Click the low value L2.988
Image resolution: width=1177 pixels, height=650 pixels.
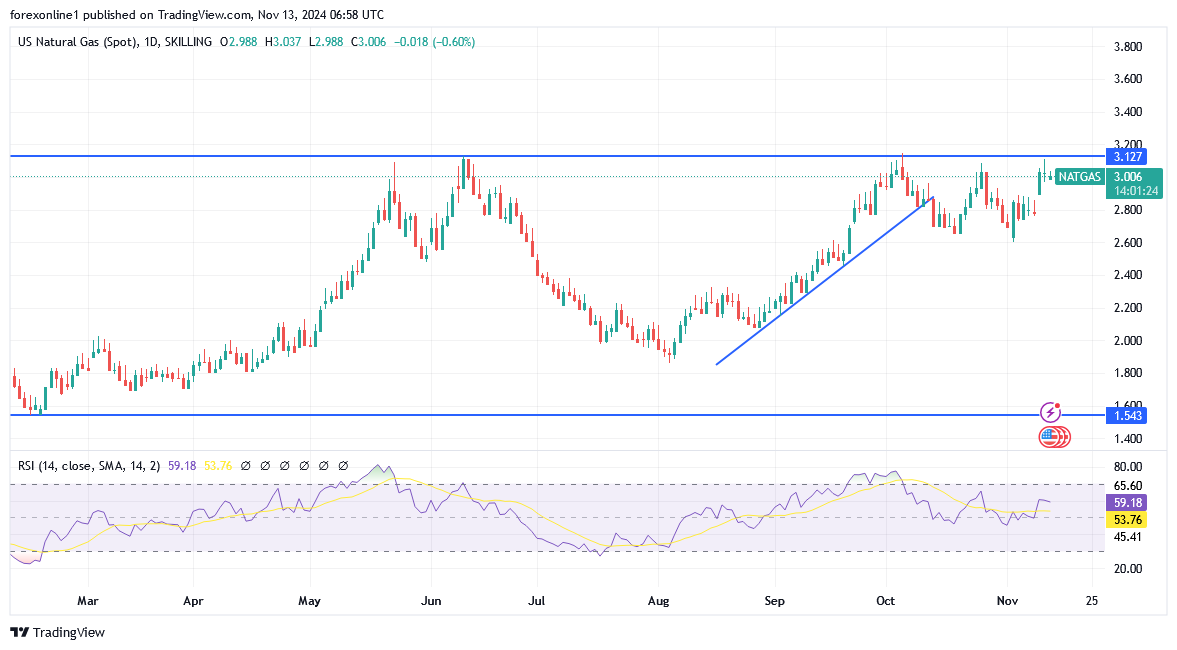(x=324, y=42)
